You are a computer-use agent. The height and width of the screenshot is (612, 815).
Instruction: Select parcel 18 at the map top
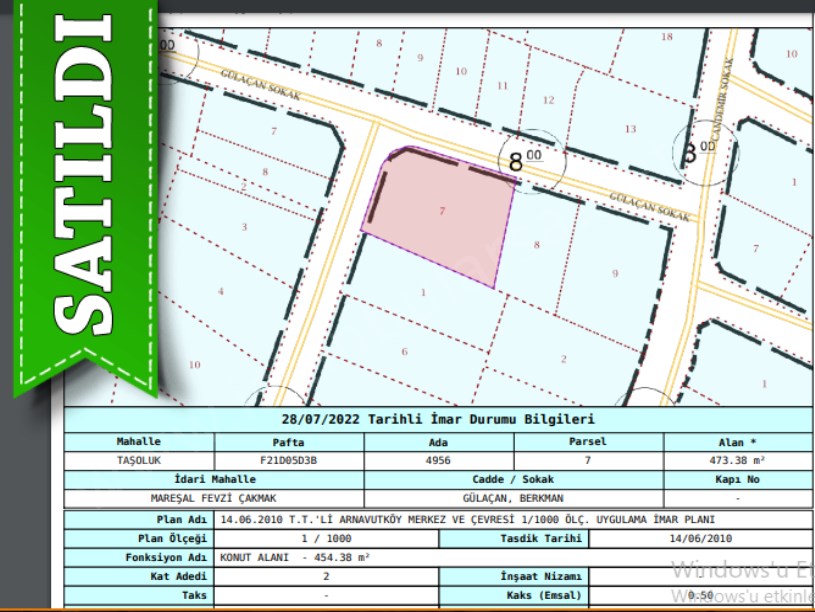tap(667, 37)
